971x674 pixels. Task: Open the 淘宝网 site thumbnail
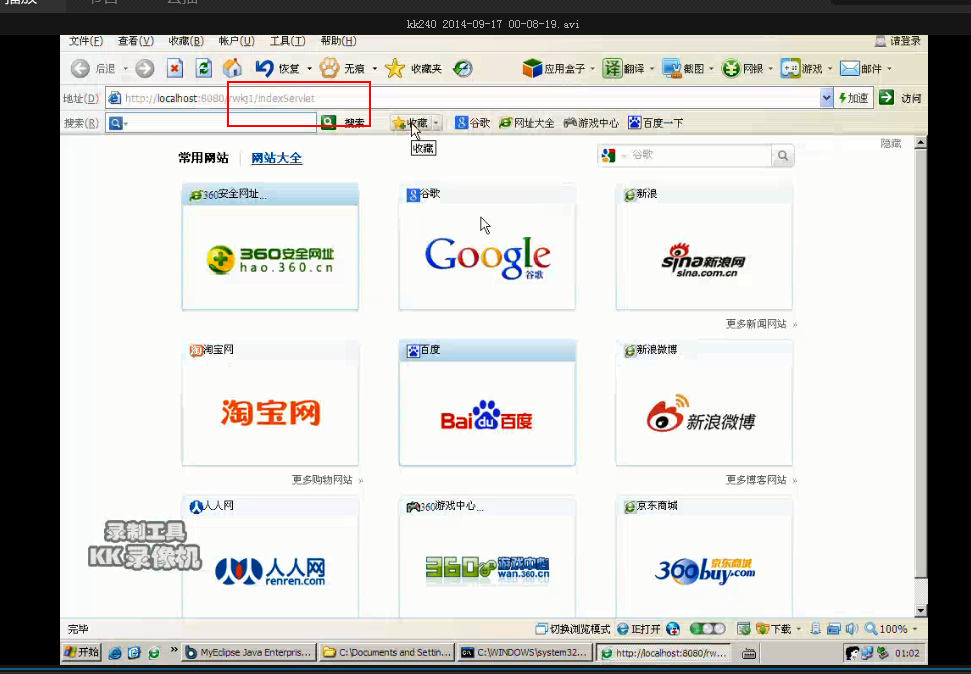pyautogui.click(x=270, y=402)
